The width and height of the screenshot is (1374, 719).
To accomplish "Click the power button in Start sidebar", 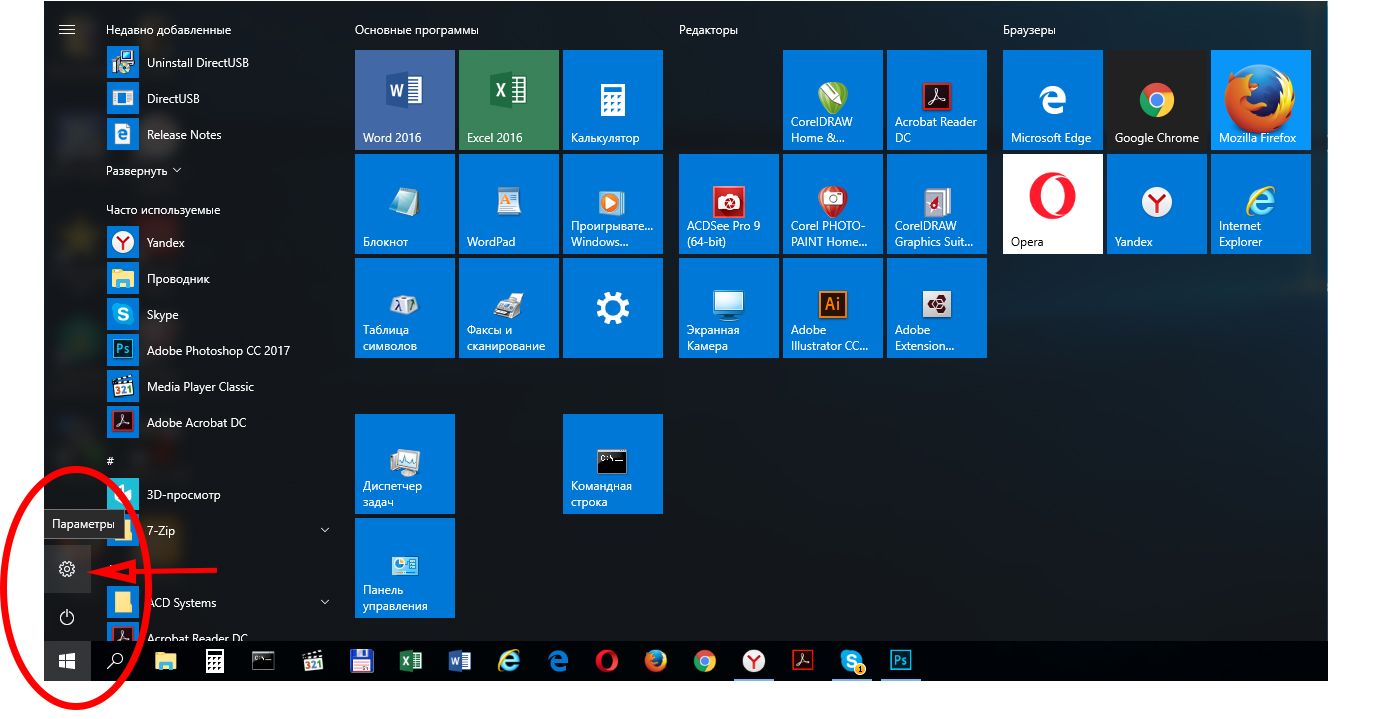I will coord(67,617).
